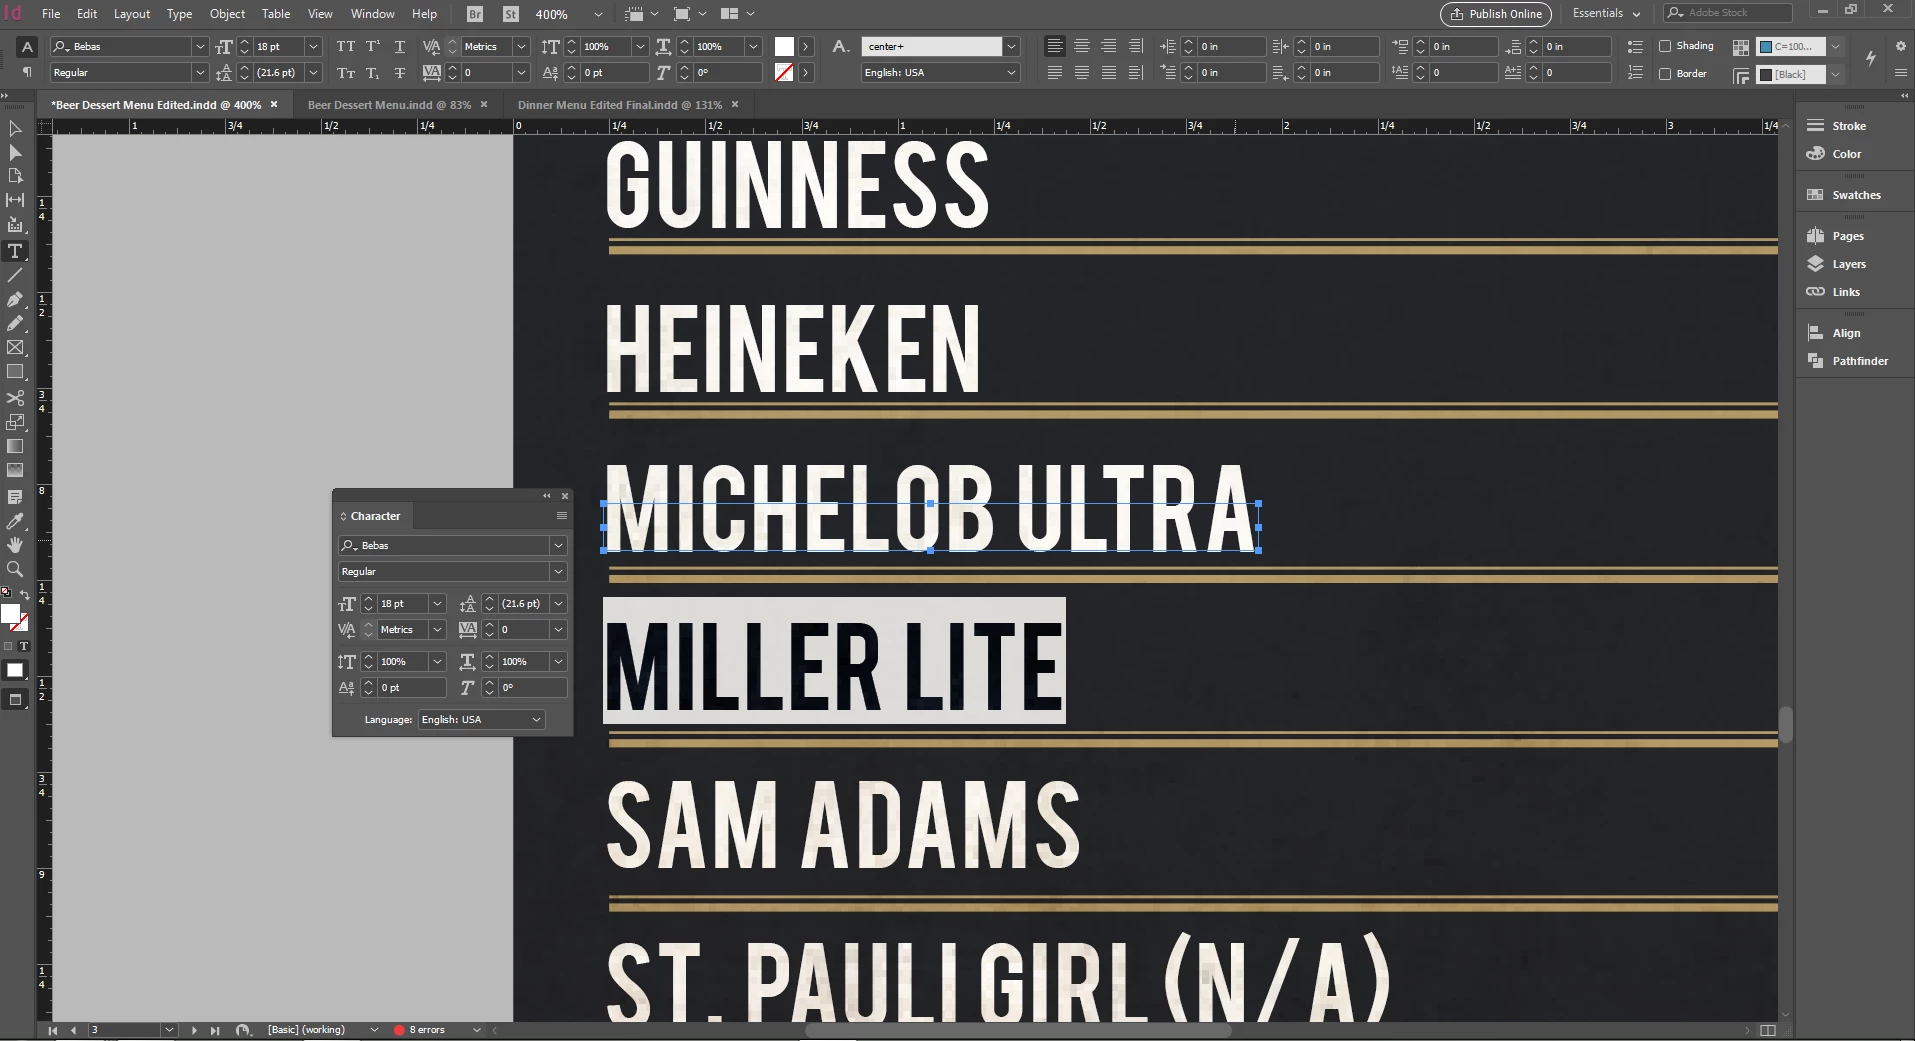Image resolution: width=1915 pixels, height=1041 pixels.
Task: Apply Underline formatting
Action: 400,46
